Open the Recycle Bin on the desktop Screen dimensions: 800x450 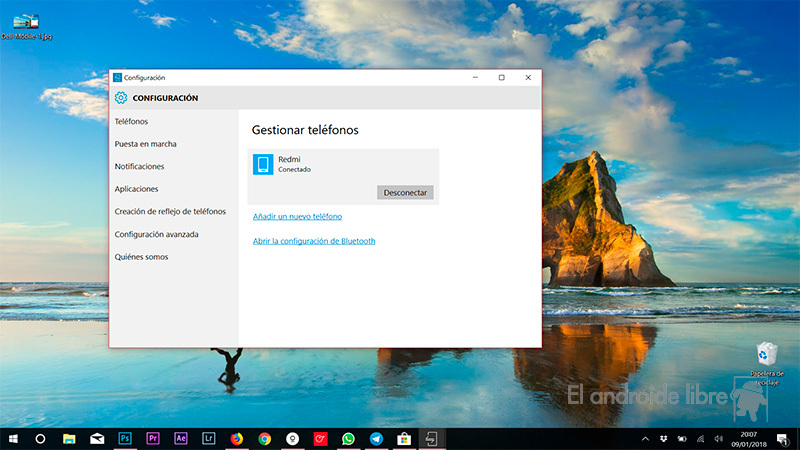pos(767,355)
